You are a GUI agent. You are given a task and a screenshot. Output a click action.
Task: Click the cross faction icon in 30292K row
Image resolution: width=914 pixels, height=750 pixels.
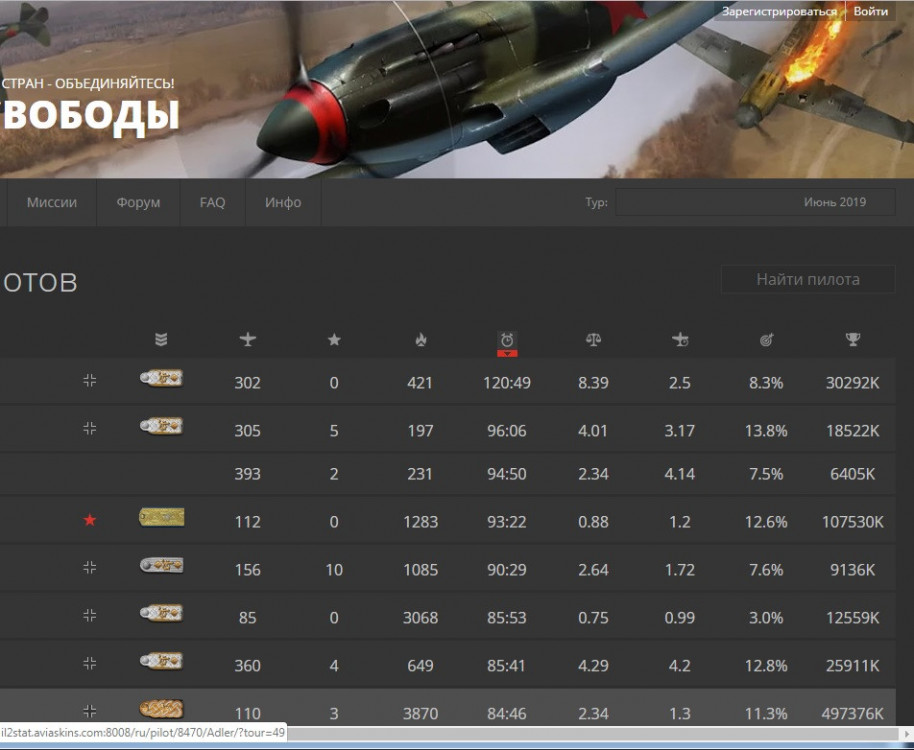89,381
